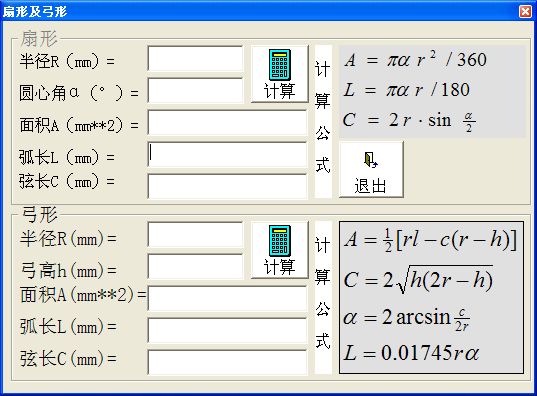
Task: Click the calculator icon in 弓形 section
Action: 279,241
